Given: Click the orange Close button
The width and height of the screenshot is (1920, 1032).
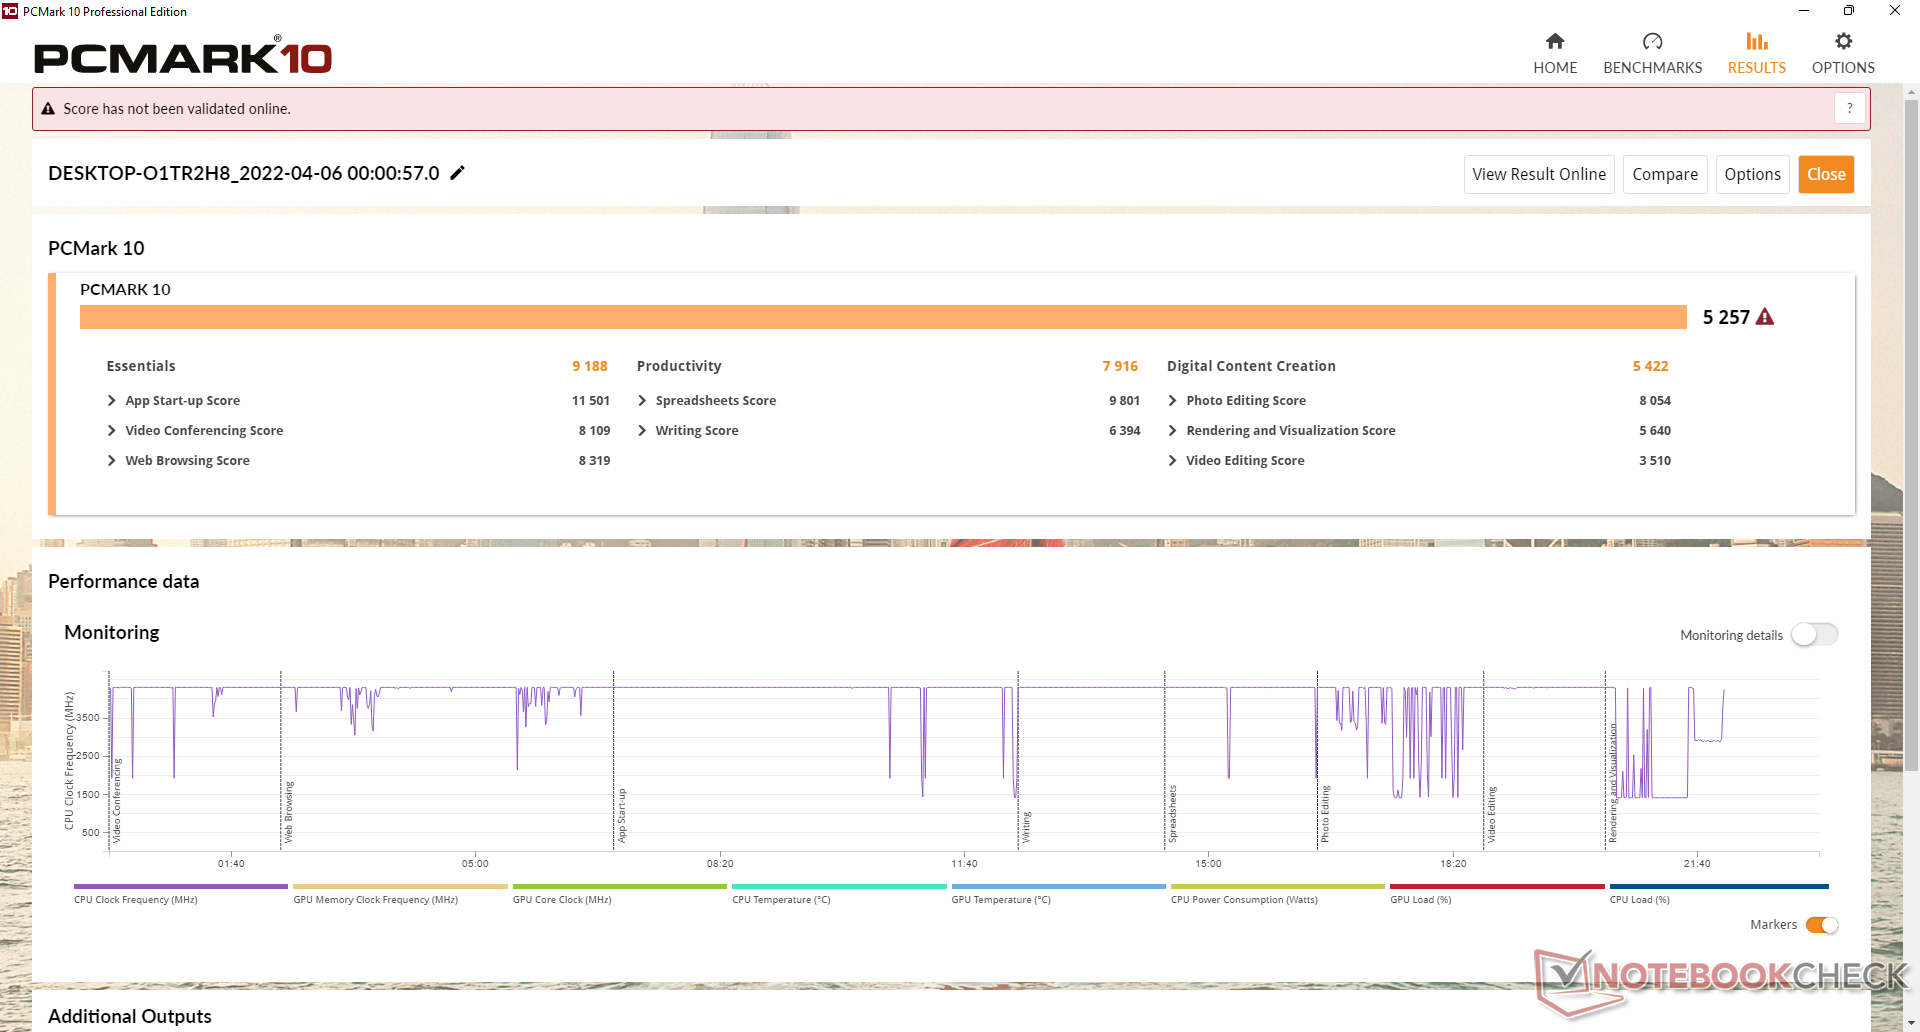Looking at the screenshot, I should pos(1825,174).
